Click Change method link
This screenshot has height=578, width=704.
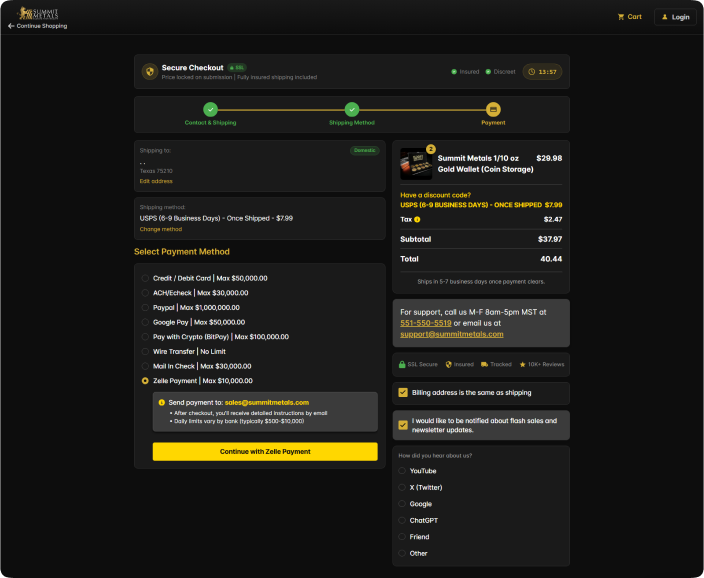161,229
